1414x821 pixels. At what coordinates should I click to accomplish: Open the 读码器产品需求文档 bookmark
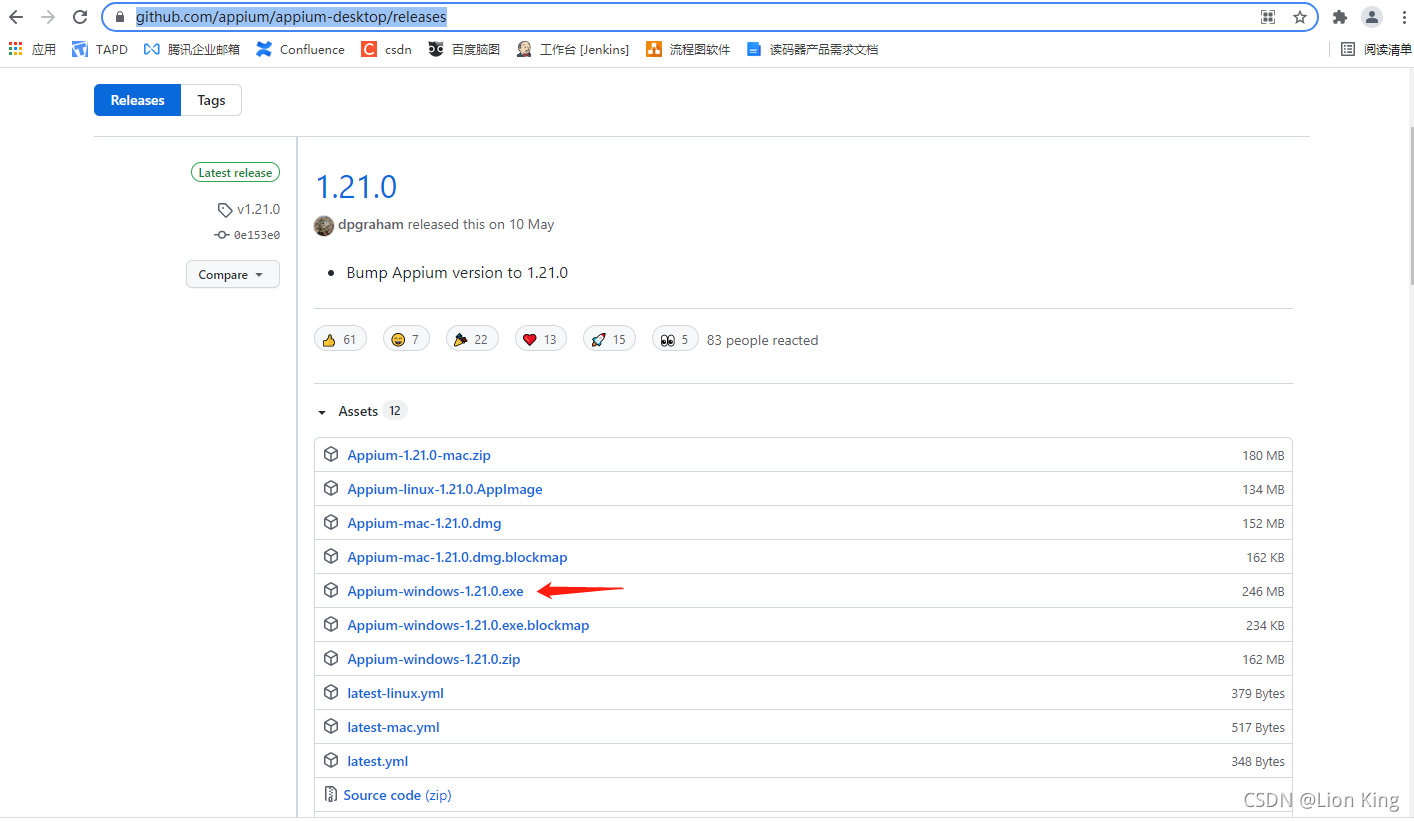pos(812,49)
